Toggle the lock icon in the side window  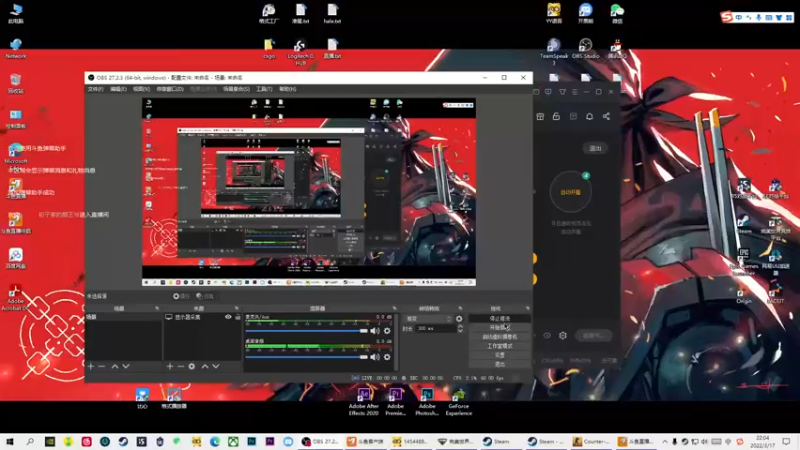tap(557, 116)
